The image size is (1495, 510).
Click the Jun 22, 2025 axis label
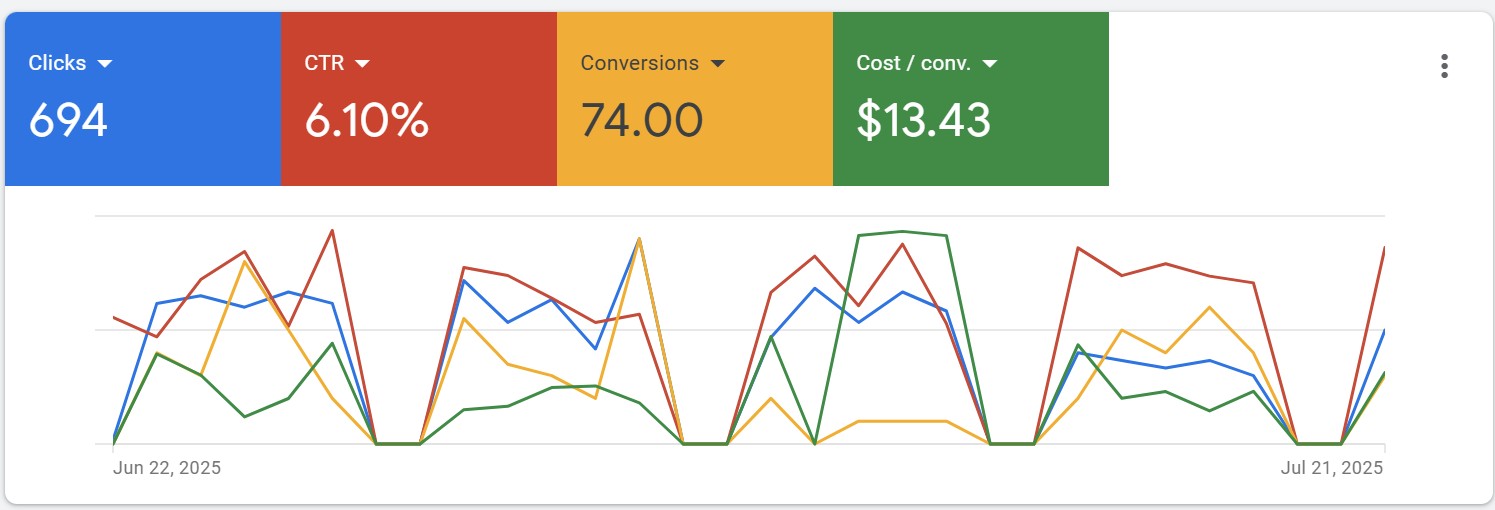pos(167,468)
